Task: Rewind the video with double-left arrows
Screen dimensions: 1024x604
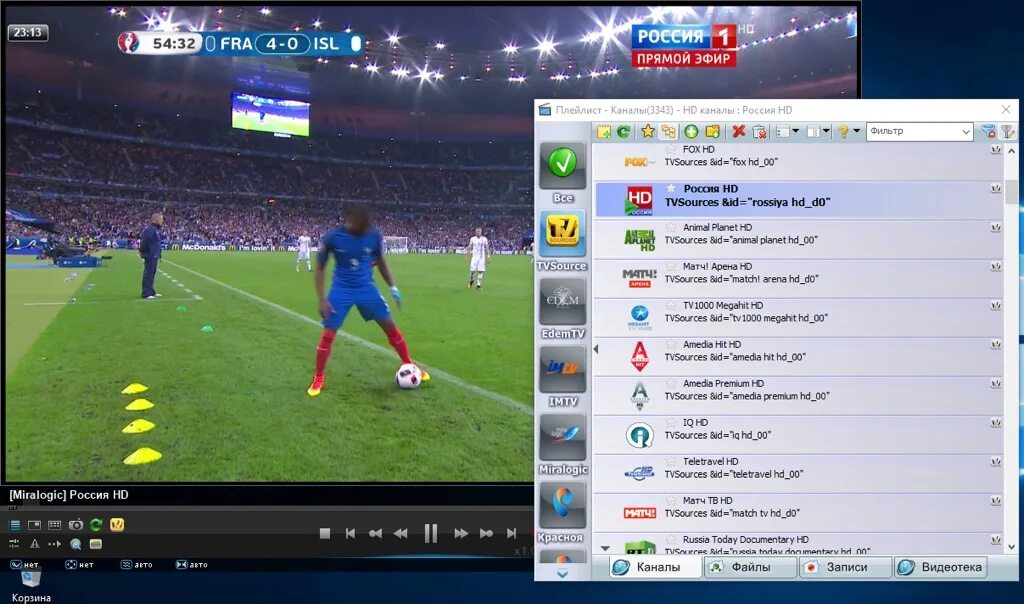Action: (x=400, y=533)
